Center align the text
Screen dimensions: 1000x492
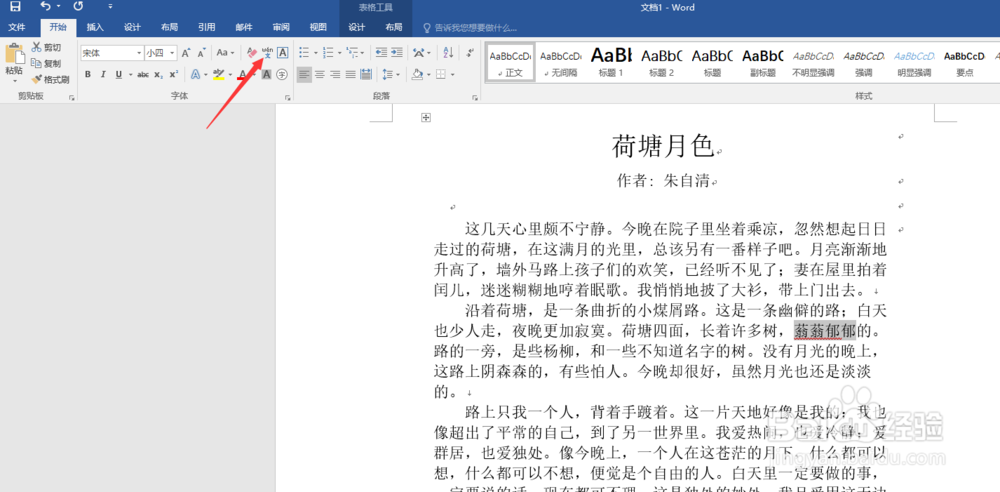click(320, 75)
